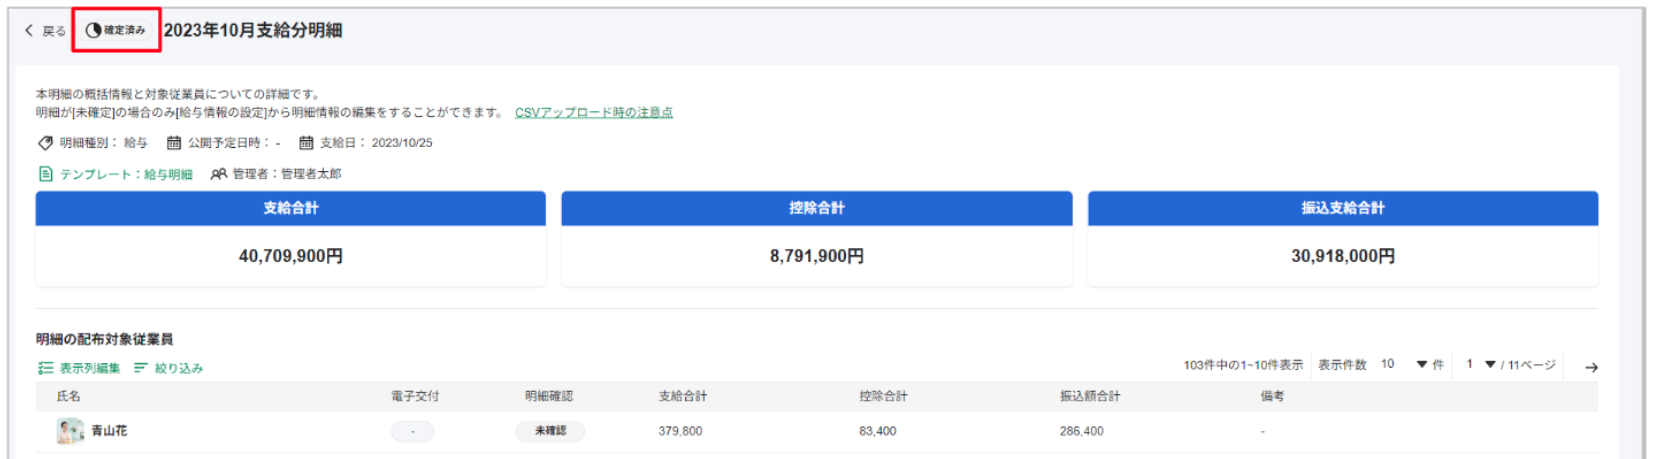Select the 青山花 employee name

pyautogui.click(x=109, y=431)
